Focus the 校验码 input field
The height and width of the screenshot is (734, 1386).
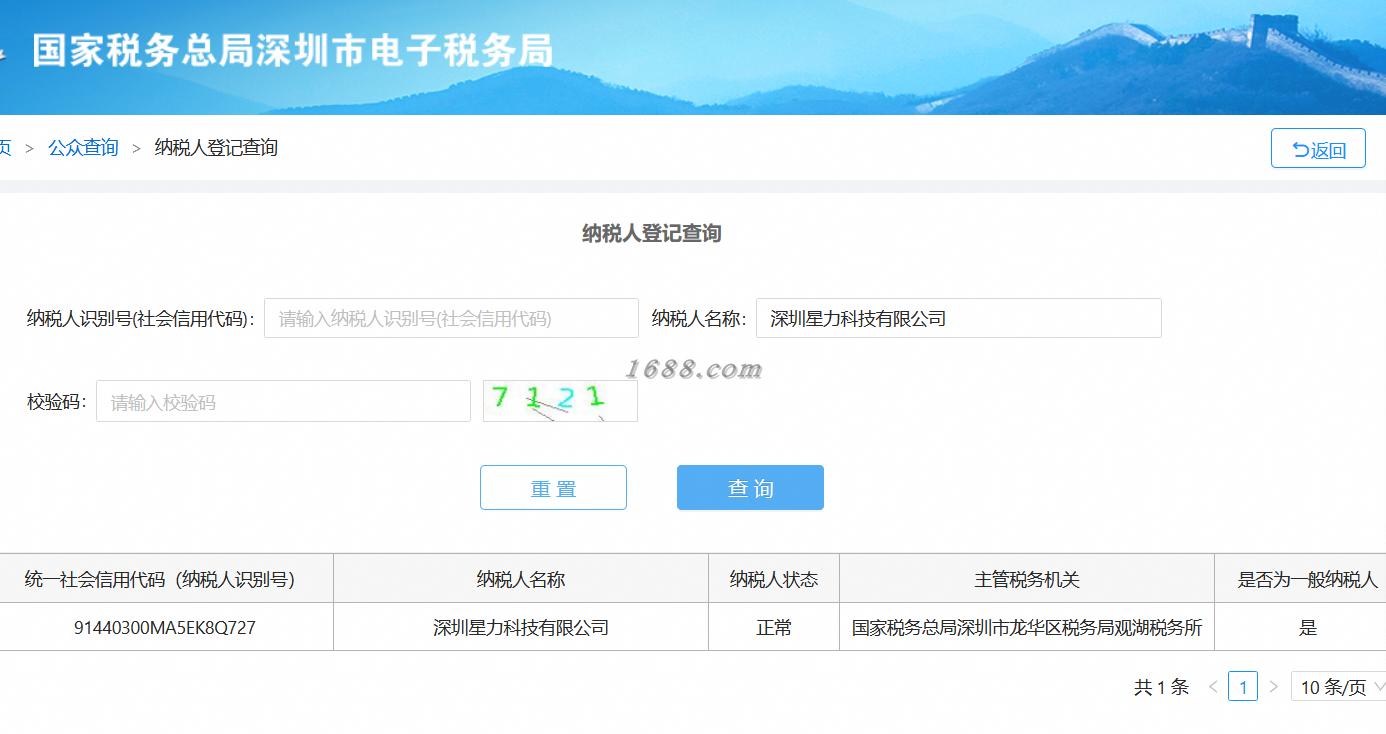click(x=283, y=401)
